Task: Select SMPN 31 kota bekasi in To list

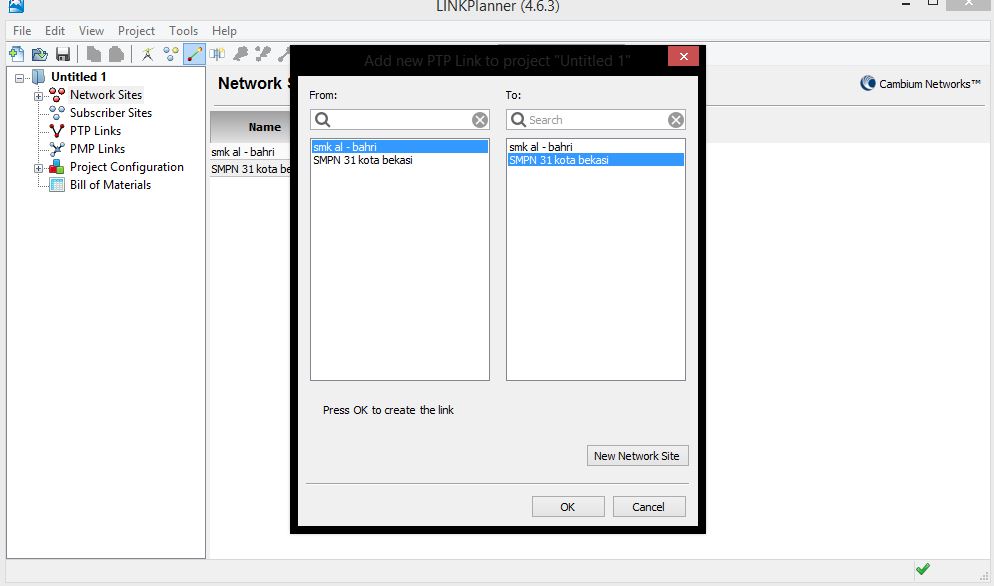Action: pyautogui.click(x=596, y=160)
